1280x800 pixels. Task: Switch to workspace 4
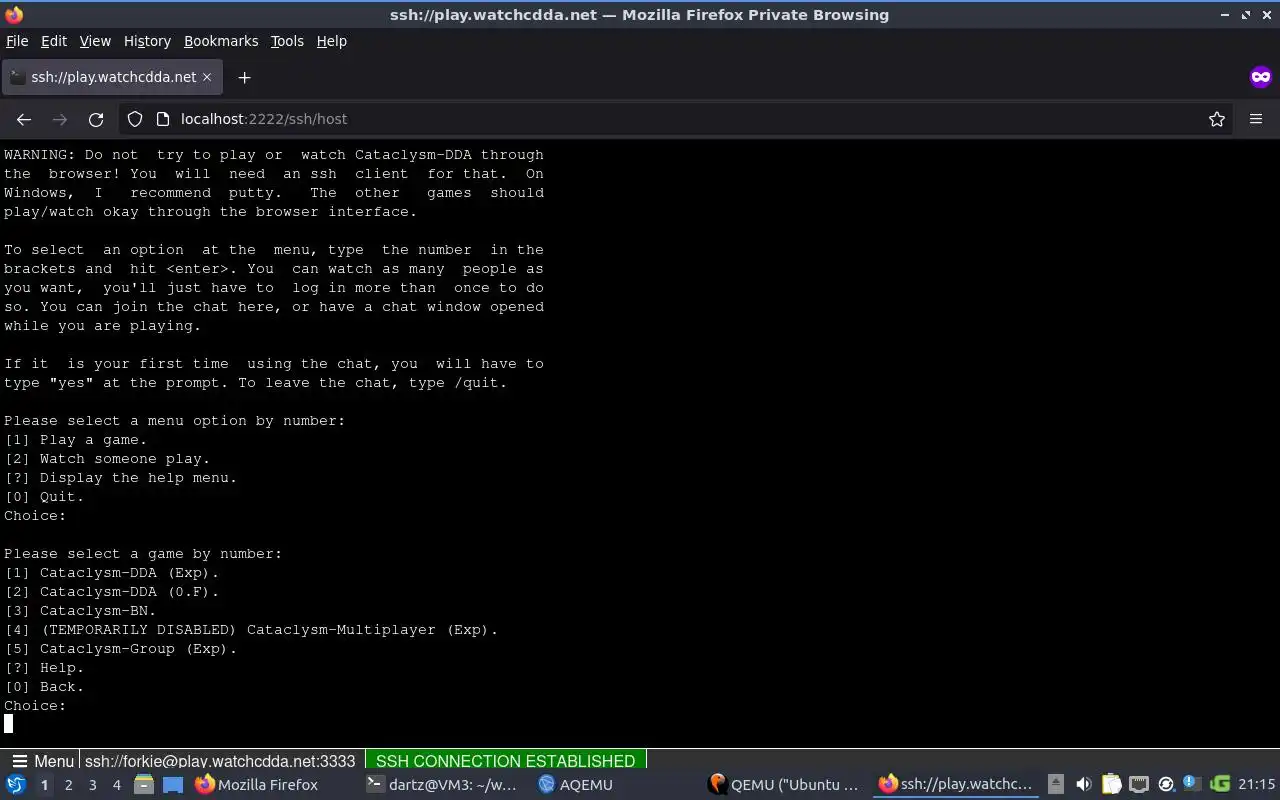coord(116,785)
